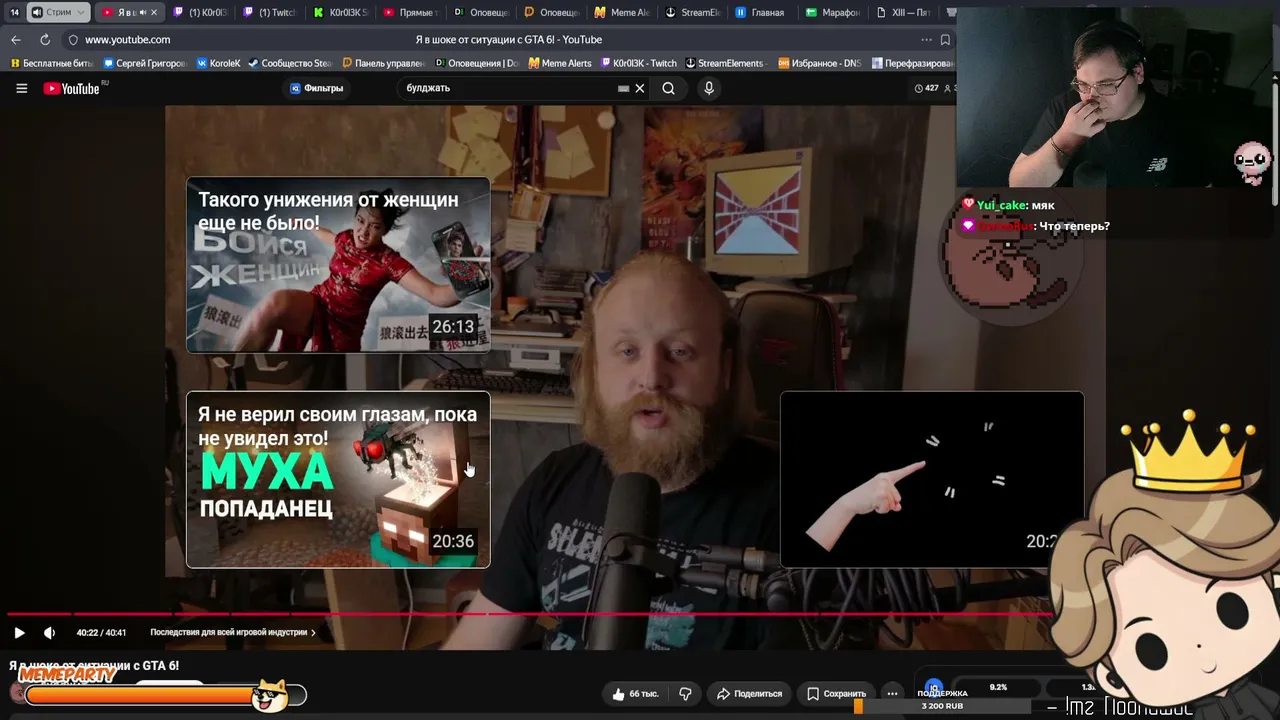1280x720 pixels.
Task: Mute the video volume
Action: tap(49, 632)
